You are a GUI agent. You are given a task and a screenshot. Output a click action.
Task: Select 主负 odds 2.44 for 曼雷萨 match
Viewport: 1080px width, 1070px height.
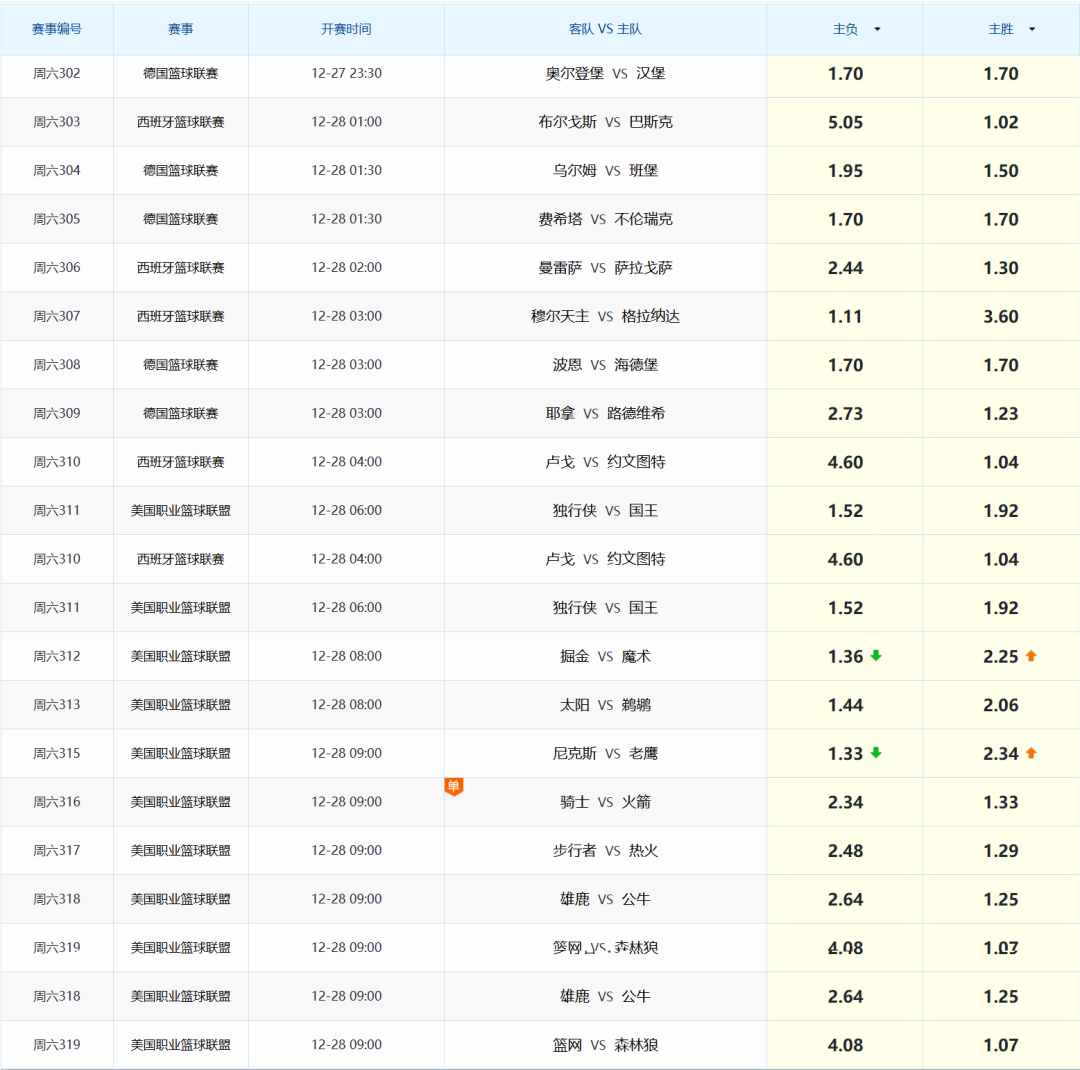[845, 268]
